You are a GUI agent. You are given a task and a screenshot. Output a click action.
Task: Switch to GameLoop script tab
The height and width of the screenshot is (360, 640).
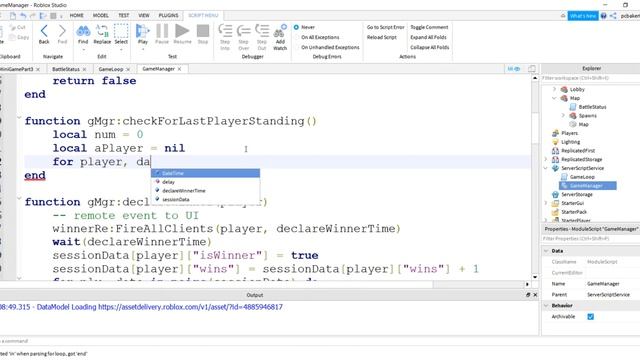pos(111,69)
